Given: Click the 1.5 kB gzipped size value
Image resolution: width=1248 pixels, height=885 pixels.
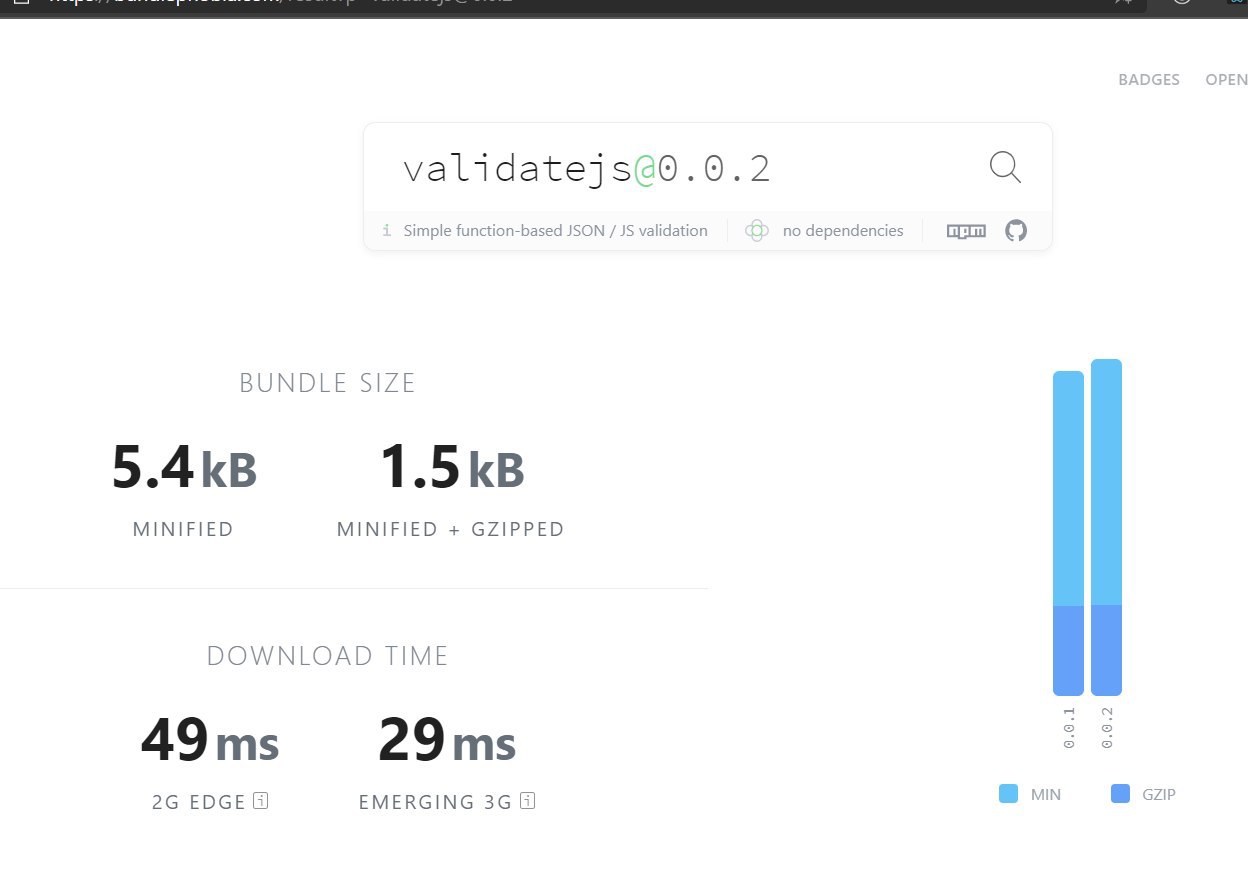Looking at the screenshot, I should pos(451,468).
